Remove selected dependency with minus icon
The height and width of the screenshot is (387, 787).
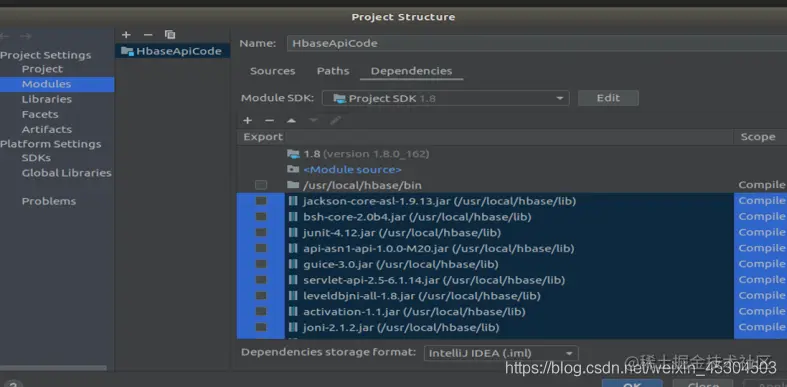pyautogui.click(x=270, y=120)
